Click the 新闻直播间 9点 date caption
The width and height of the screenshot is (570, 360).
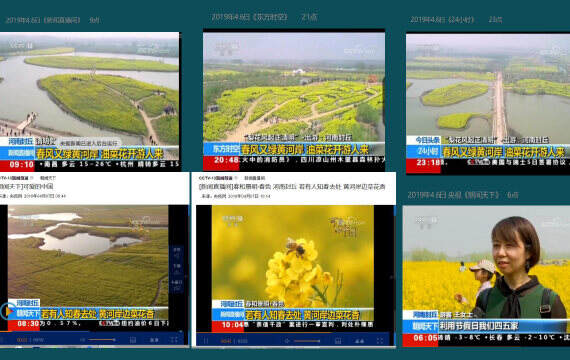[53, 20]
